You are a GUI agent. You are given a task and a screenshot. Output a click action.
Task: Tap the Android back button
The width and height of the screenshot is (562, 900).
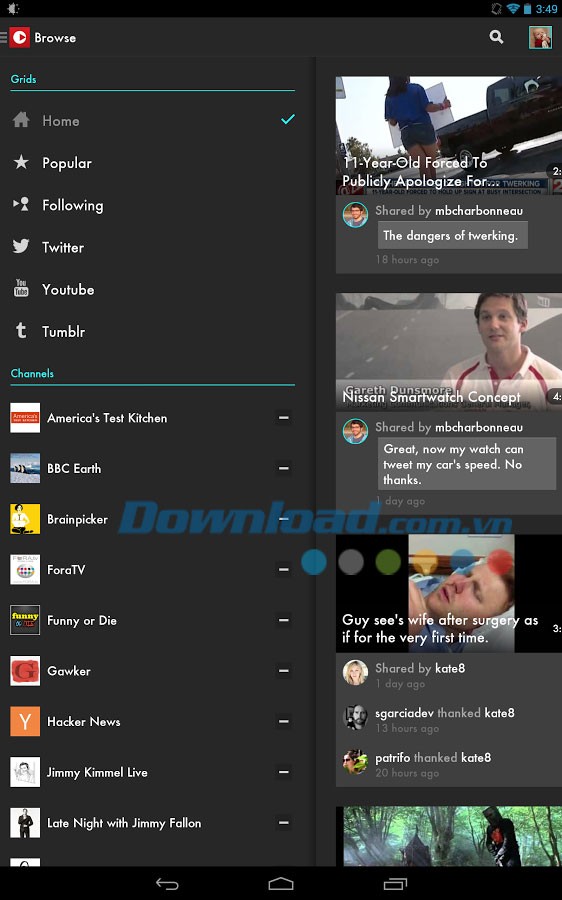point(167,884)
